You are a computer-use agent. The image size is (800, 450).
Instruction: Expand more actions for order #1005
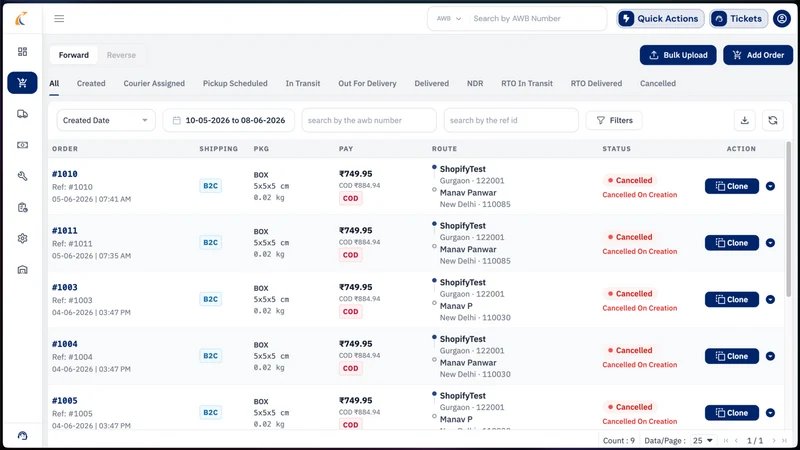click(770, 413)
